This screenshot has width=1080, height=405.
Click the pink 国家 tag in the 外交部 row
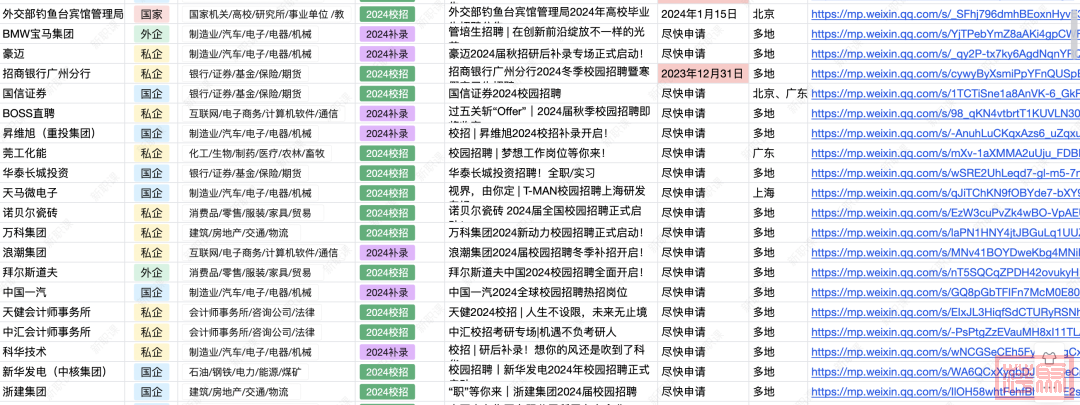152,13
